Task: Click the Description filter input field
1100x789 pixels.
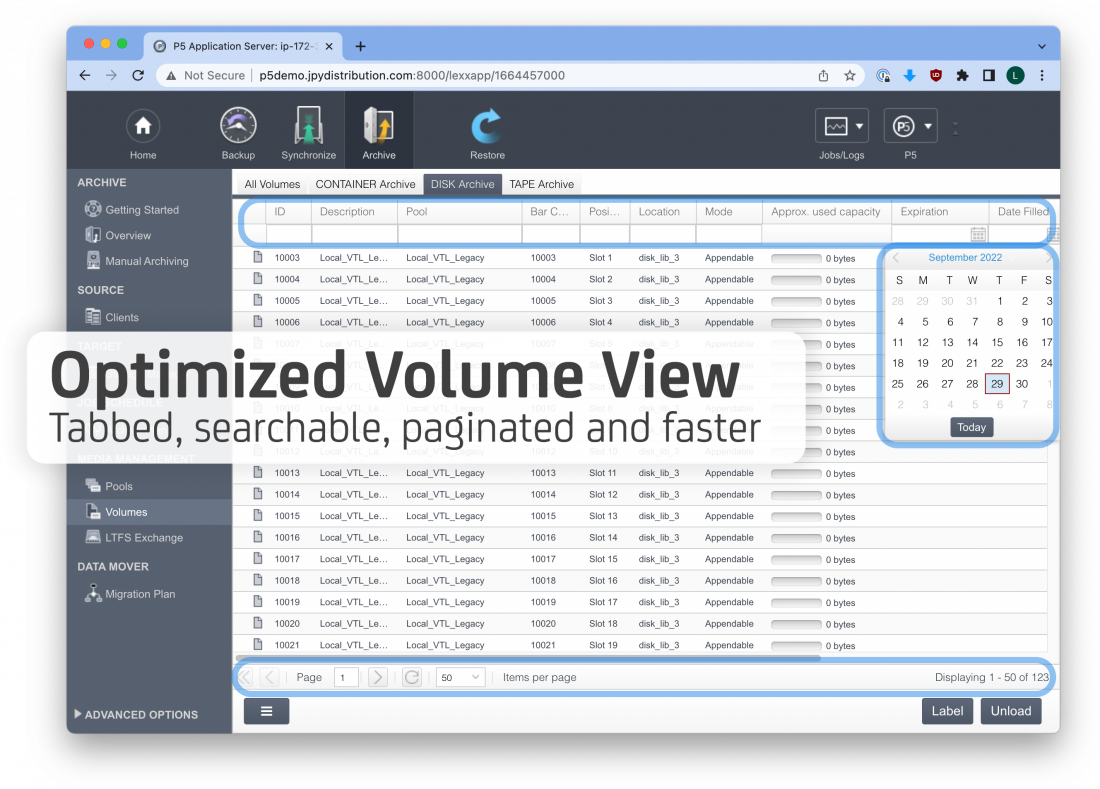Action: click(354, 234)
